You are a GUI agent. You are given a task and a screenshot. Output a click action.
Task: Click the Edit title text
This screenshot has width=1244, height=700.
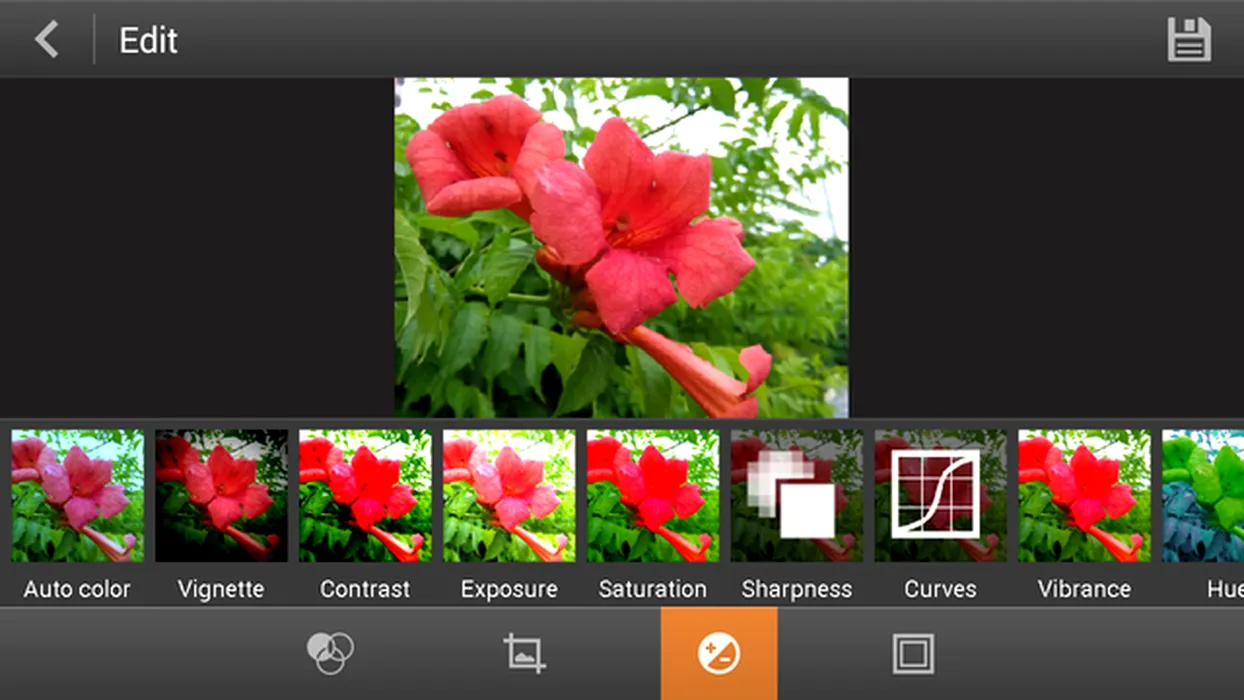(148, 40)
